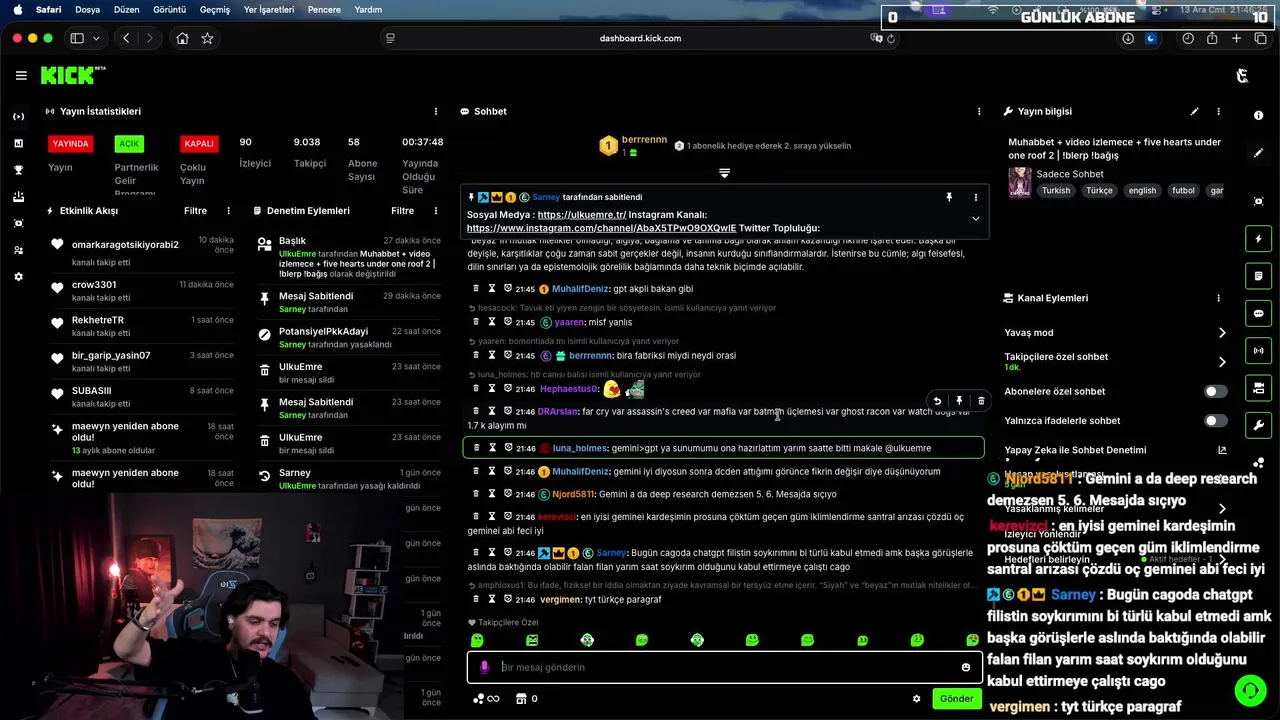Click the pencil icon in right rail
Image resolution: width=1280 pixels, height=720 pixels.
coord(1259,153)
